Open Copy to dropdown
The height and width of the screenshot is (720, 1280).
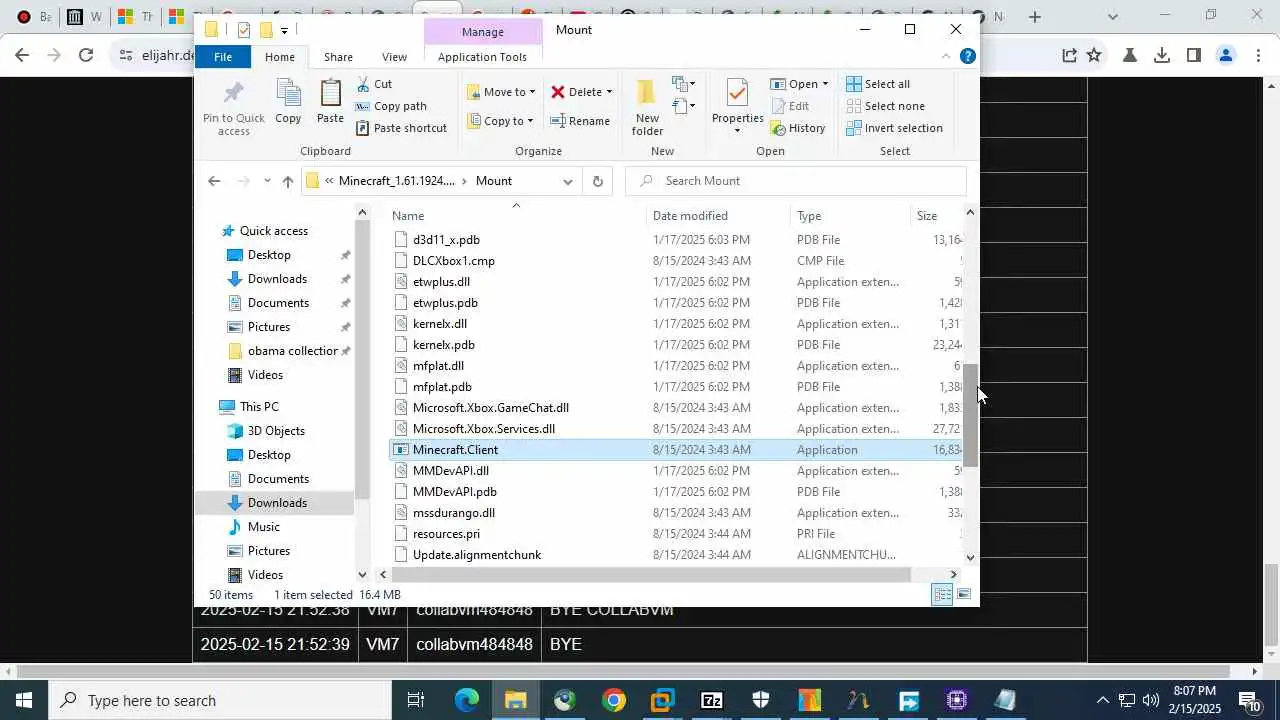[501, 121]
